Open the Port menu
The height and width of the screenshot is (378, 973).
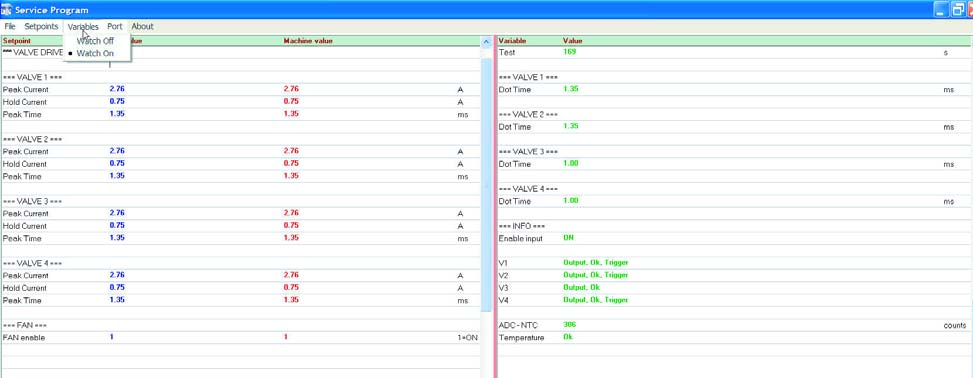(x=115, y=27)
